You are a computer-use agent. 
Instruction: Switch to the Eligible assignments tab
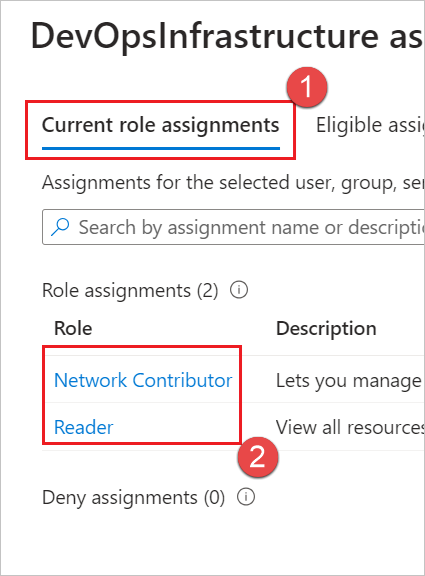coord(370,125)
